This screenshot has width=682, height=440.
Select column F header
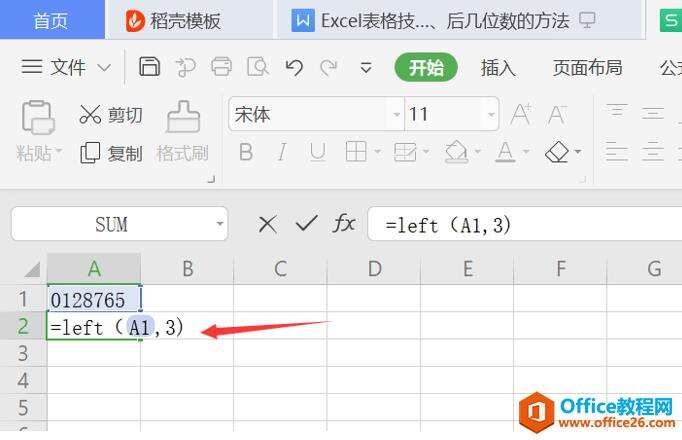(x=560, y=269)
